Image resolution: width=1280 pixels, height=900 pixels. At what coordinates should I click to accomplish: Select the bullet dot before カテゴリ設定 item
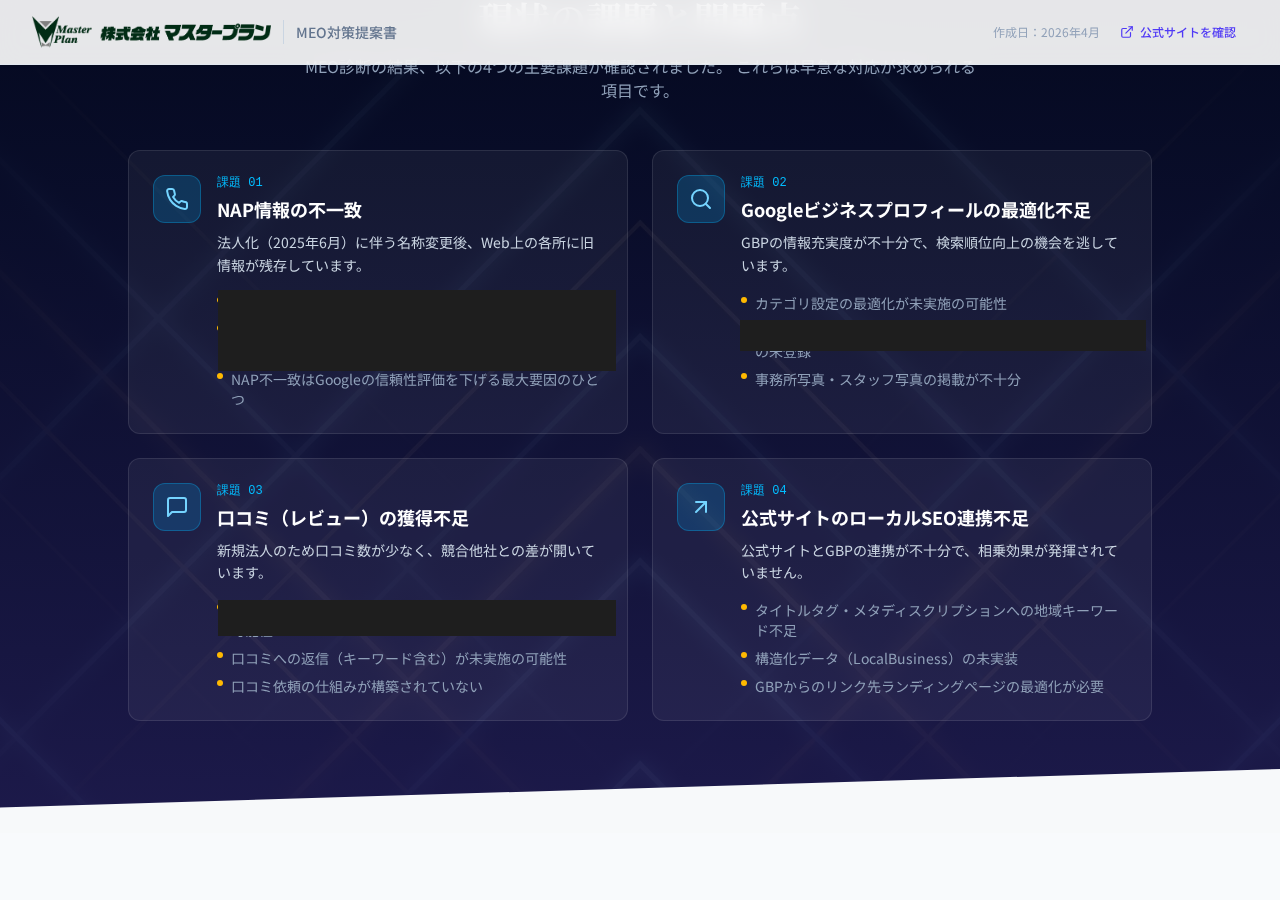pos(743,302)
